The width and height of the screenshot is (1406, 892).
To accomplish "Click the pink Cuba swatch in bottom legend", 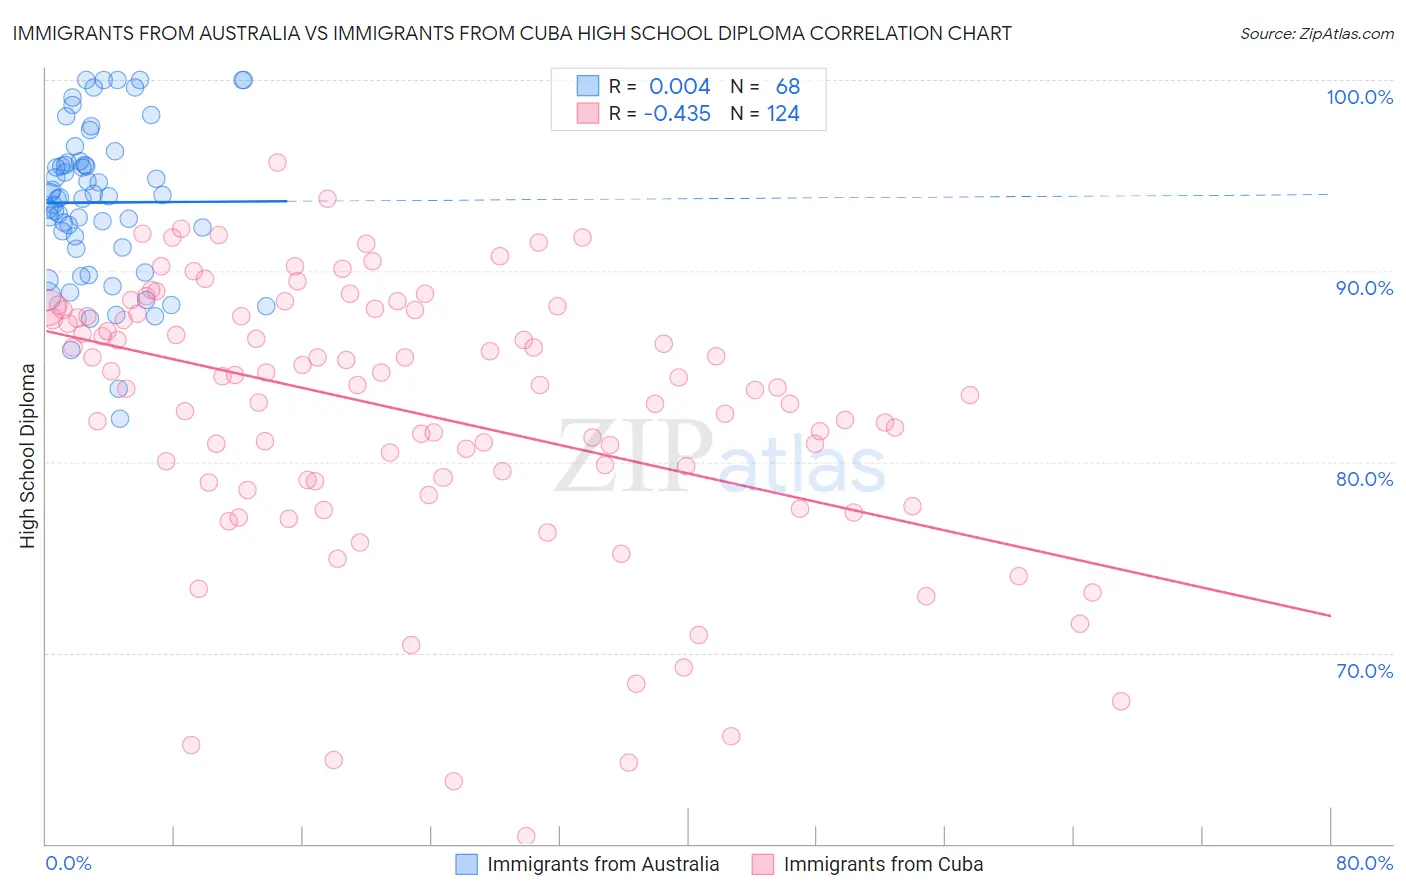I will pos(763,864).
